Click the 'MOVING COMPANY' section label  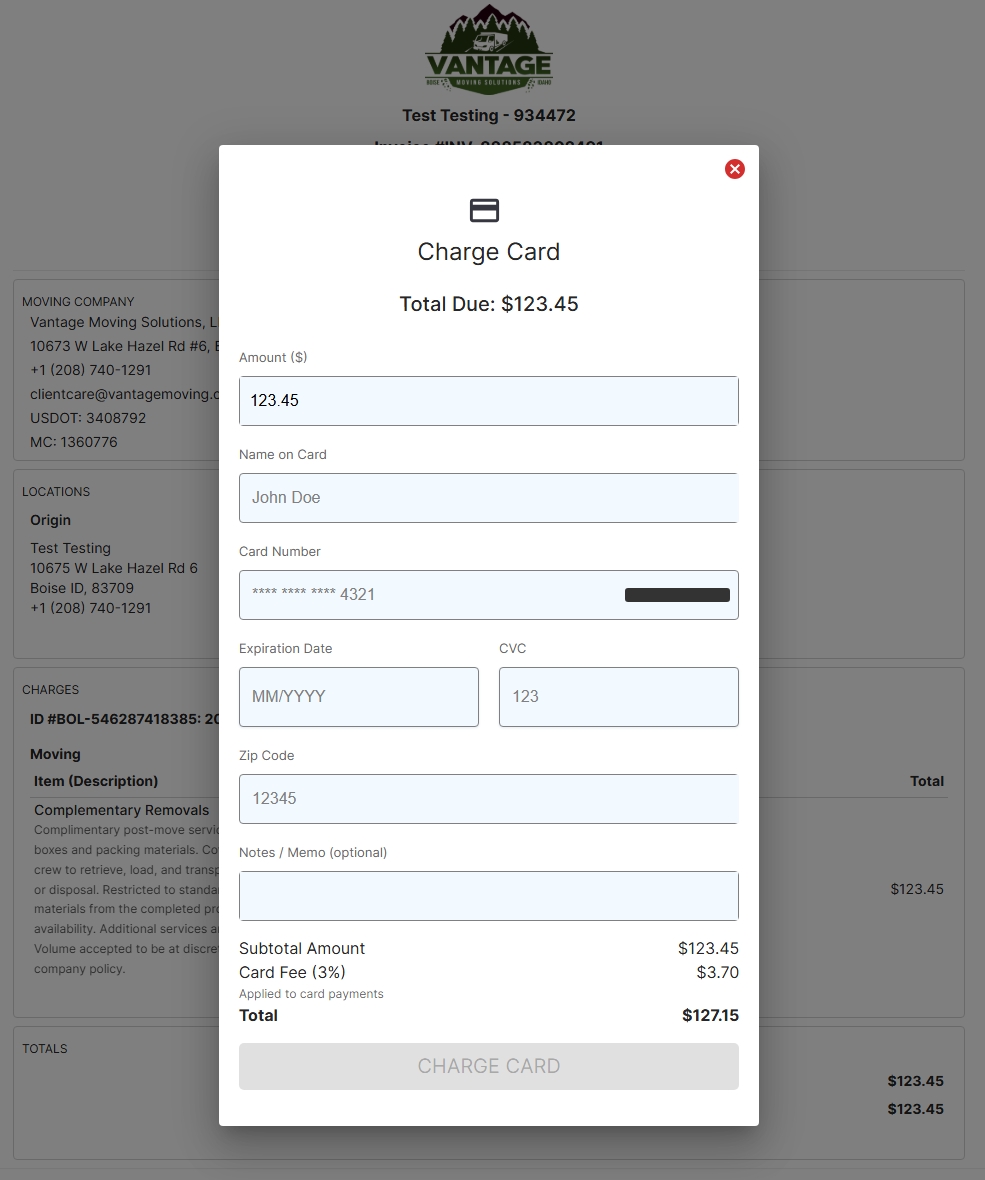78,301
